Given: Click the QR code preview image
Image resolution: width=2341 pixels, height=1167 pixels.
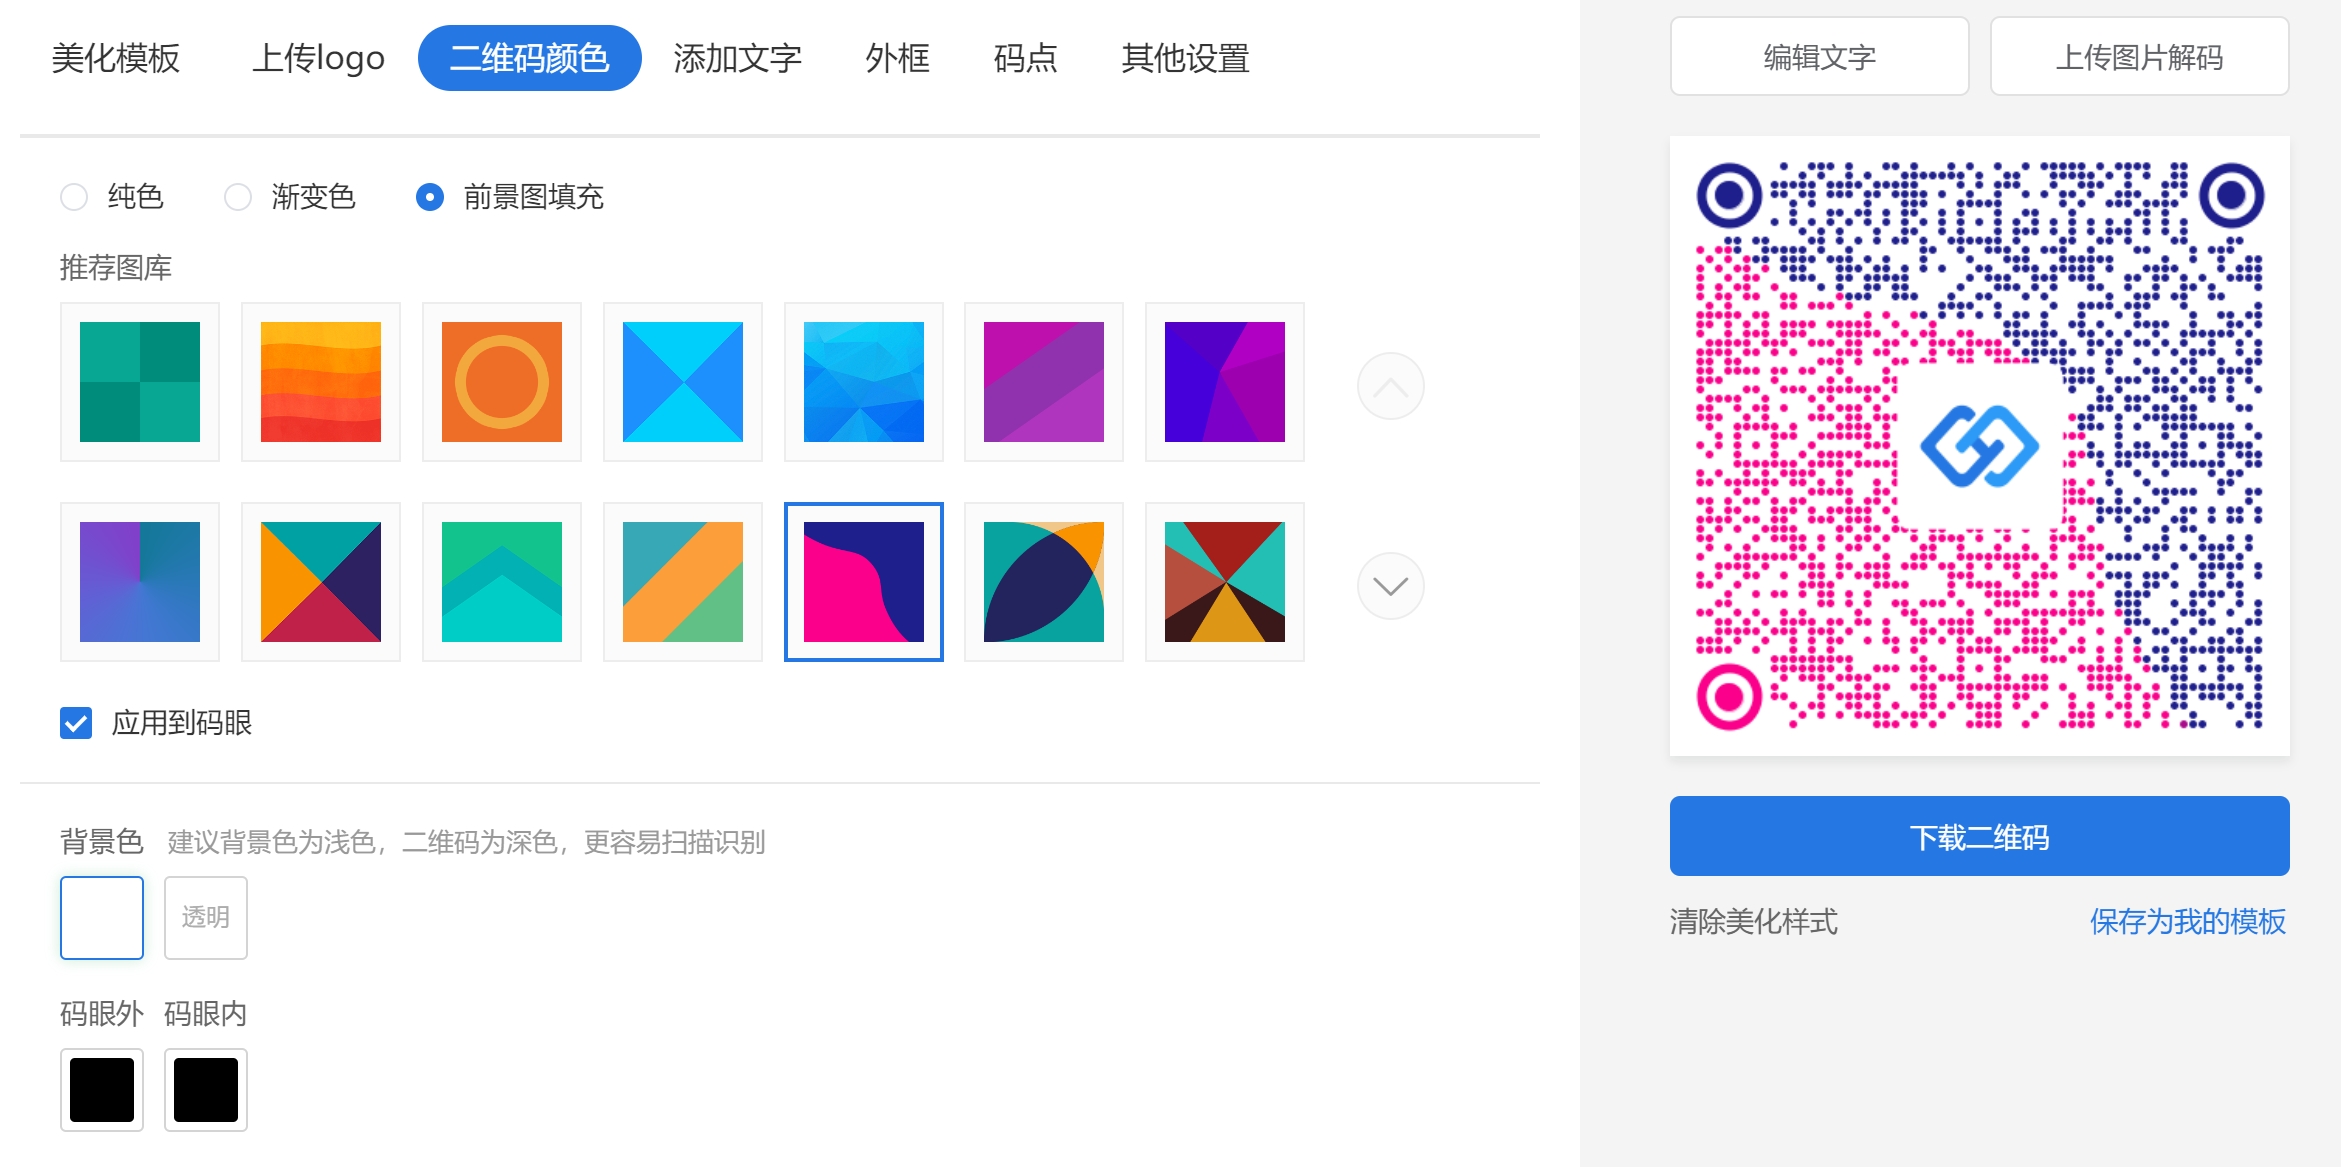Looking at the screenshot, I should [x=1980, y=446].
